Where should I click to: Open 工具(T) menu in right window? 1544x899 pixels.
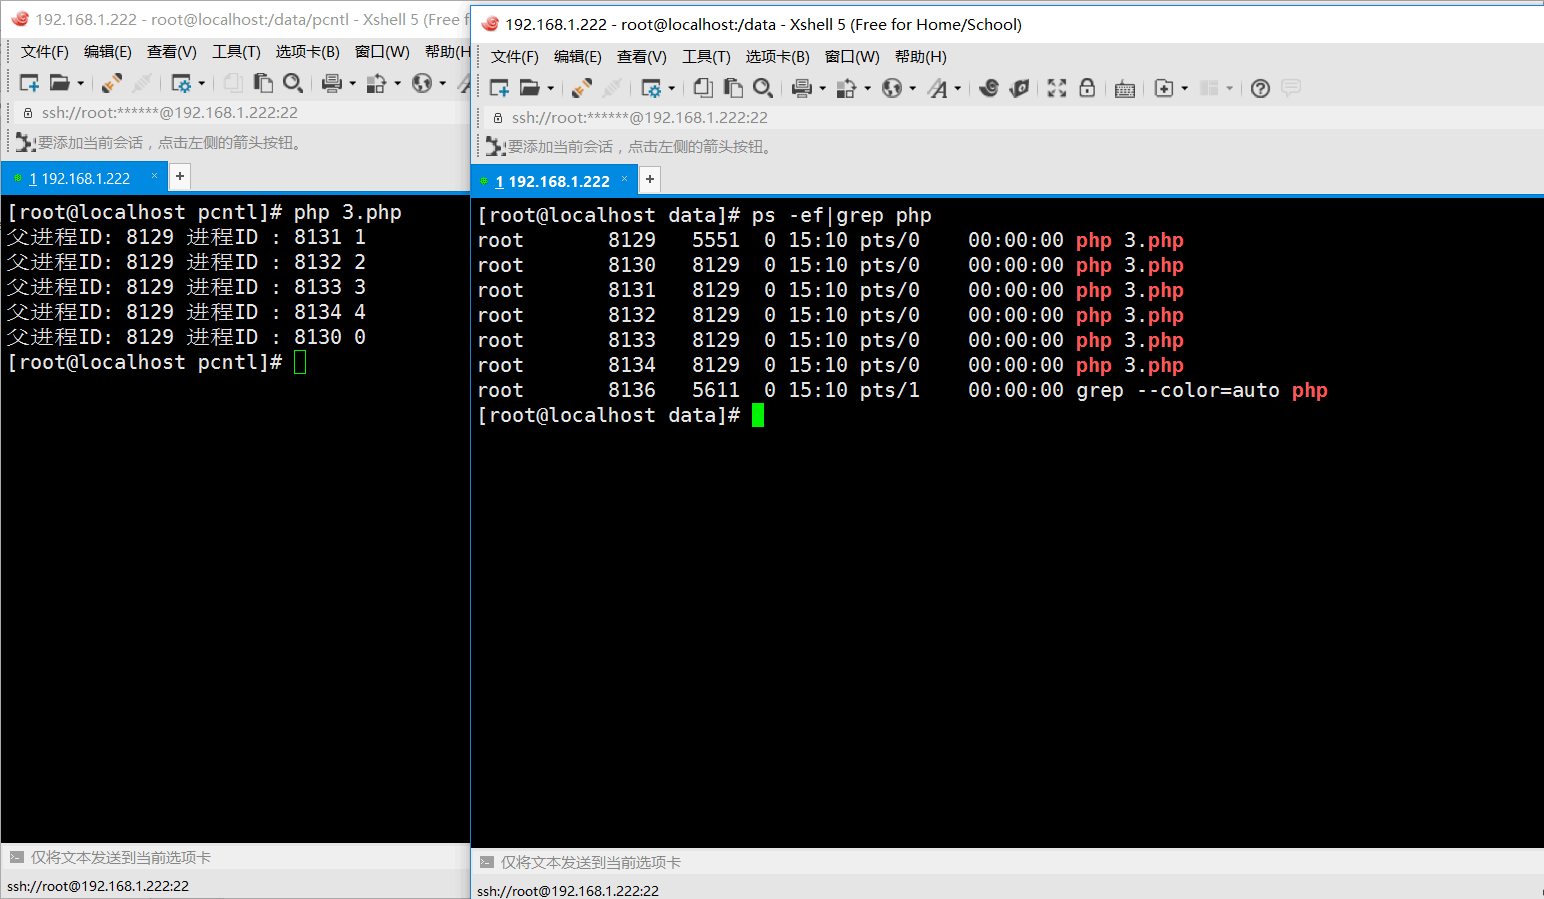[706, 57]
